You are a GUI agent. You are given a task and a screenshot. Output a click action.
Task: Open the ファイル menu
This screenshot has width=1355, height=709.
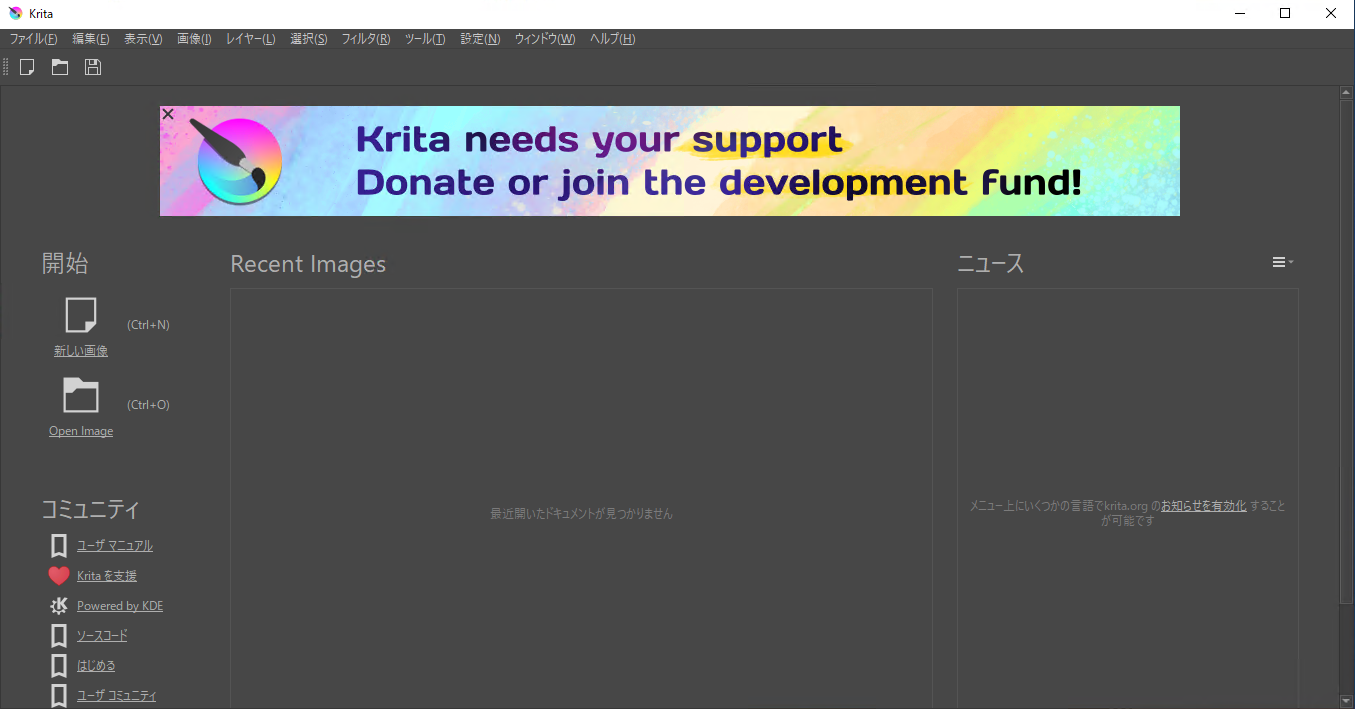pos(33,39)
